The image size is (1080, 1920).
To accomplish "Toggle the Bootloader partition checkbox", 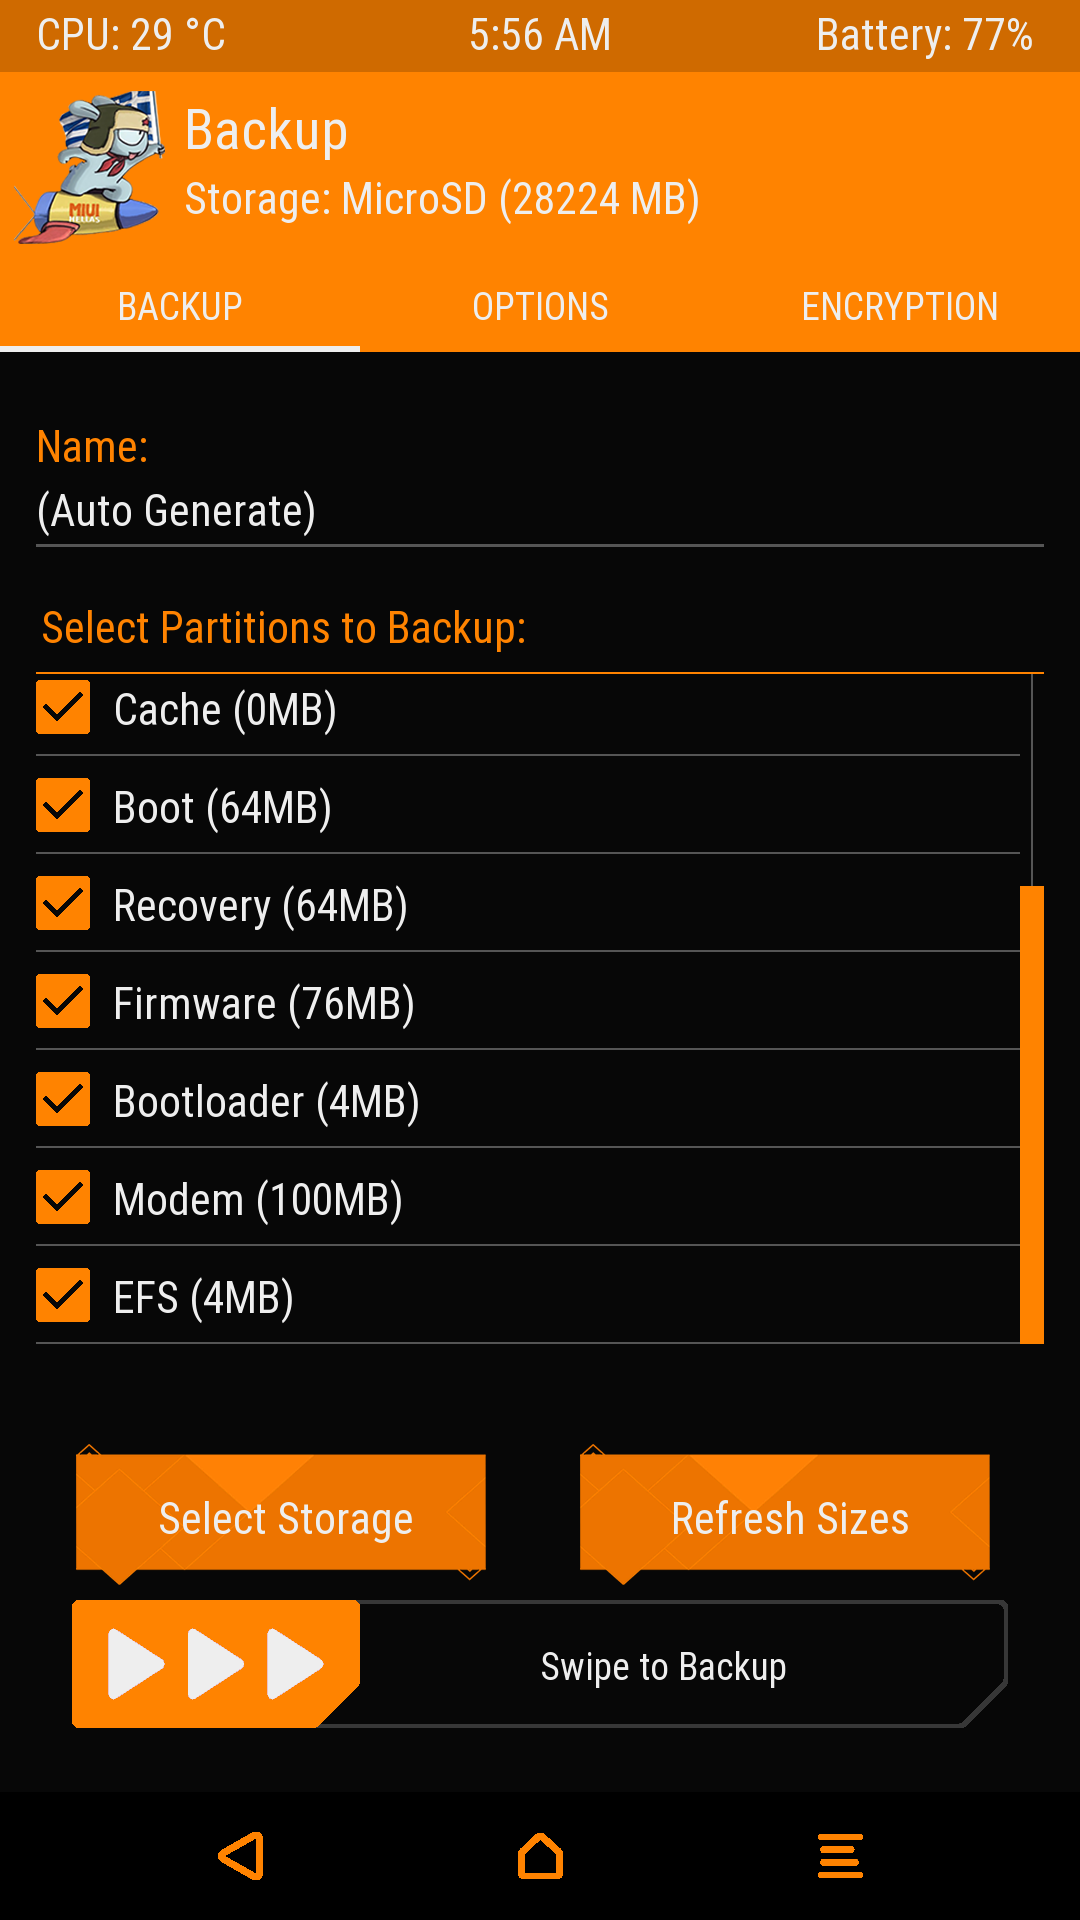I will pyautogui.click(x=63, y=1100).
